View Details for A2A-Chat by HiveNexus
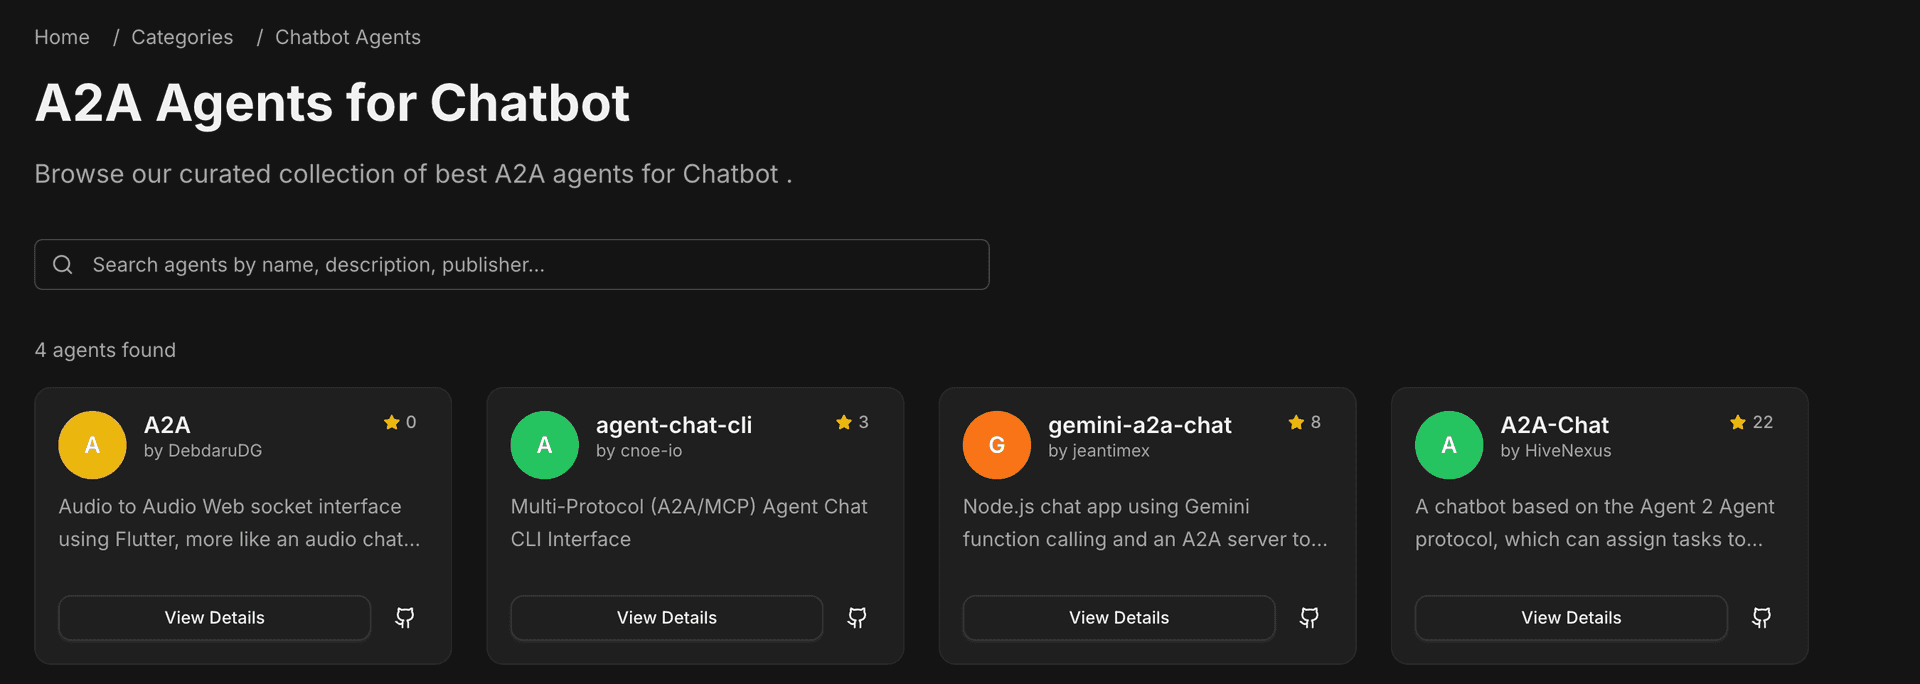The image size is (1920, 684). coord(1570,617)
